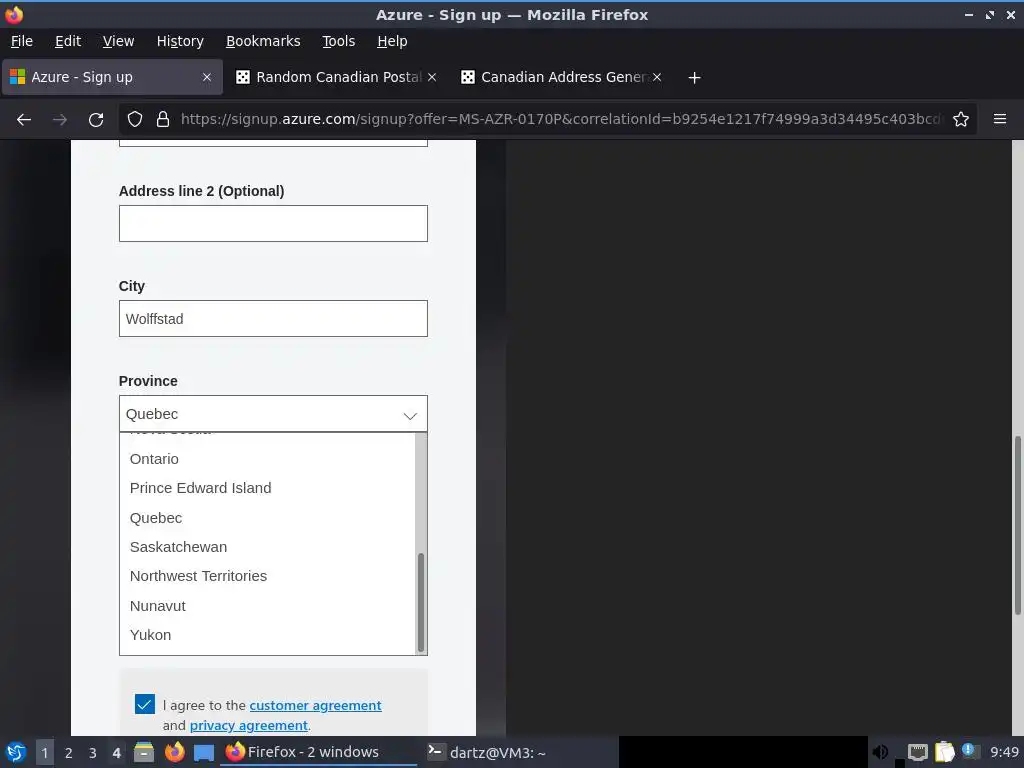This screenshot has width=1024, height=768.
Task: Open the taskbar start menu icon
Action: [15, 752]
